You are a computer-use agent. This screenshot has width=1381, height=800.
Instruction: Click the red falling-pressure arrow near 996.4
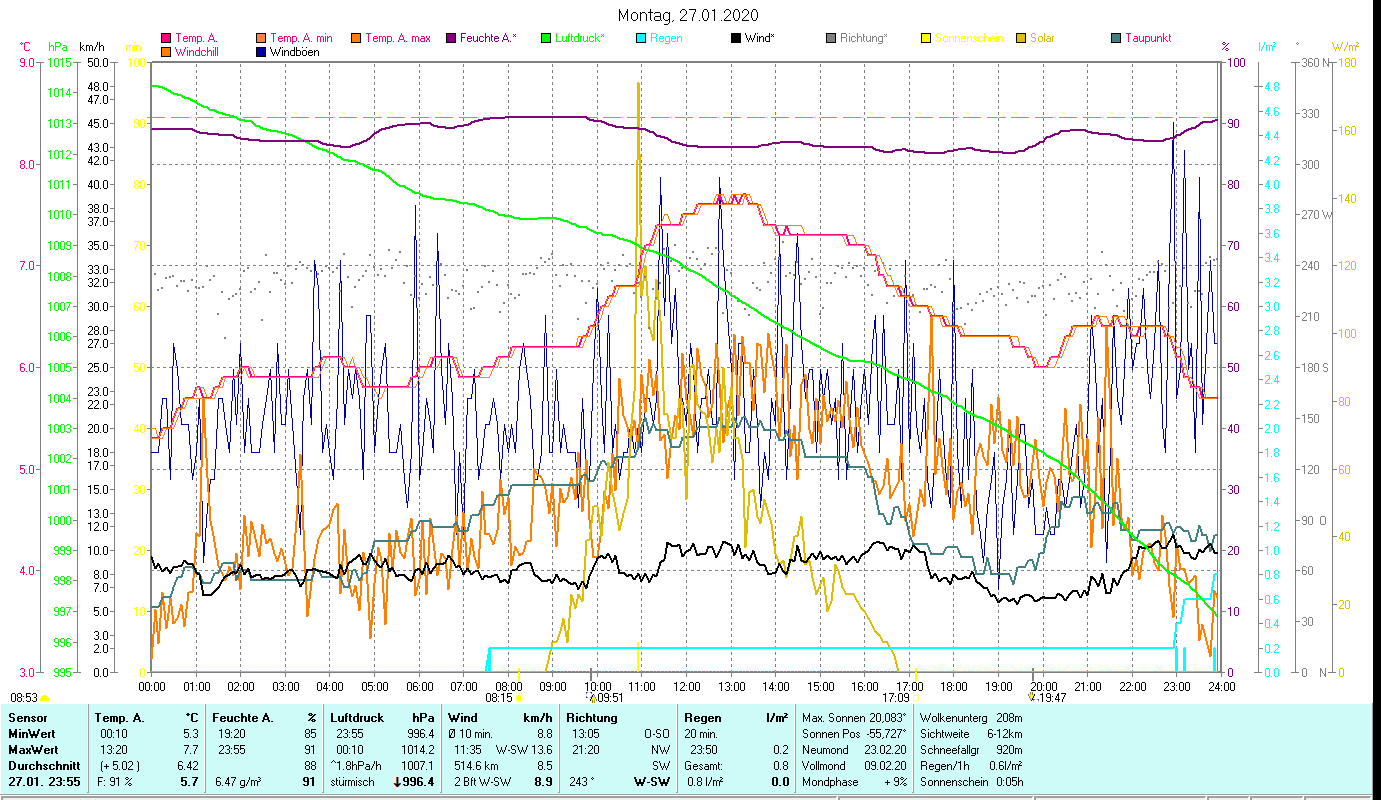click(396, 782)
